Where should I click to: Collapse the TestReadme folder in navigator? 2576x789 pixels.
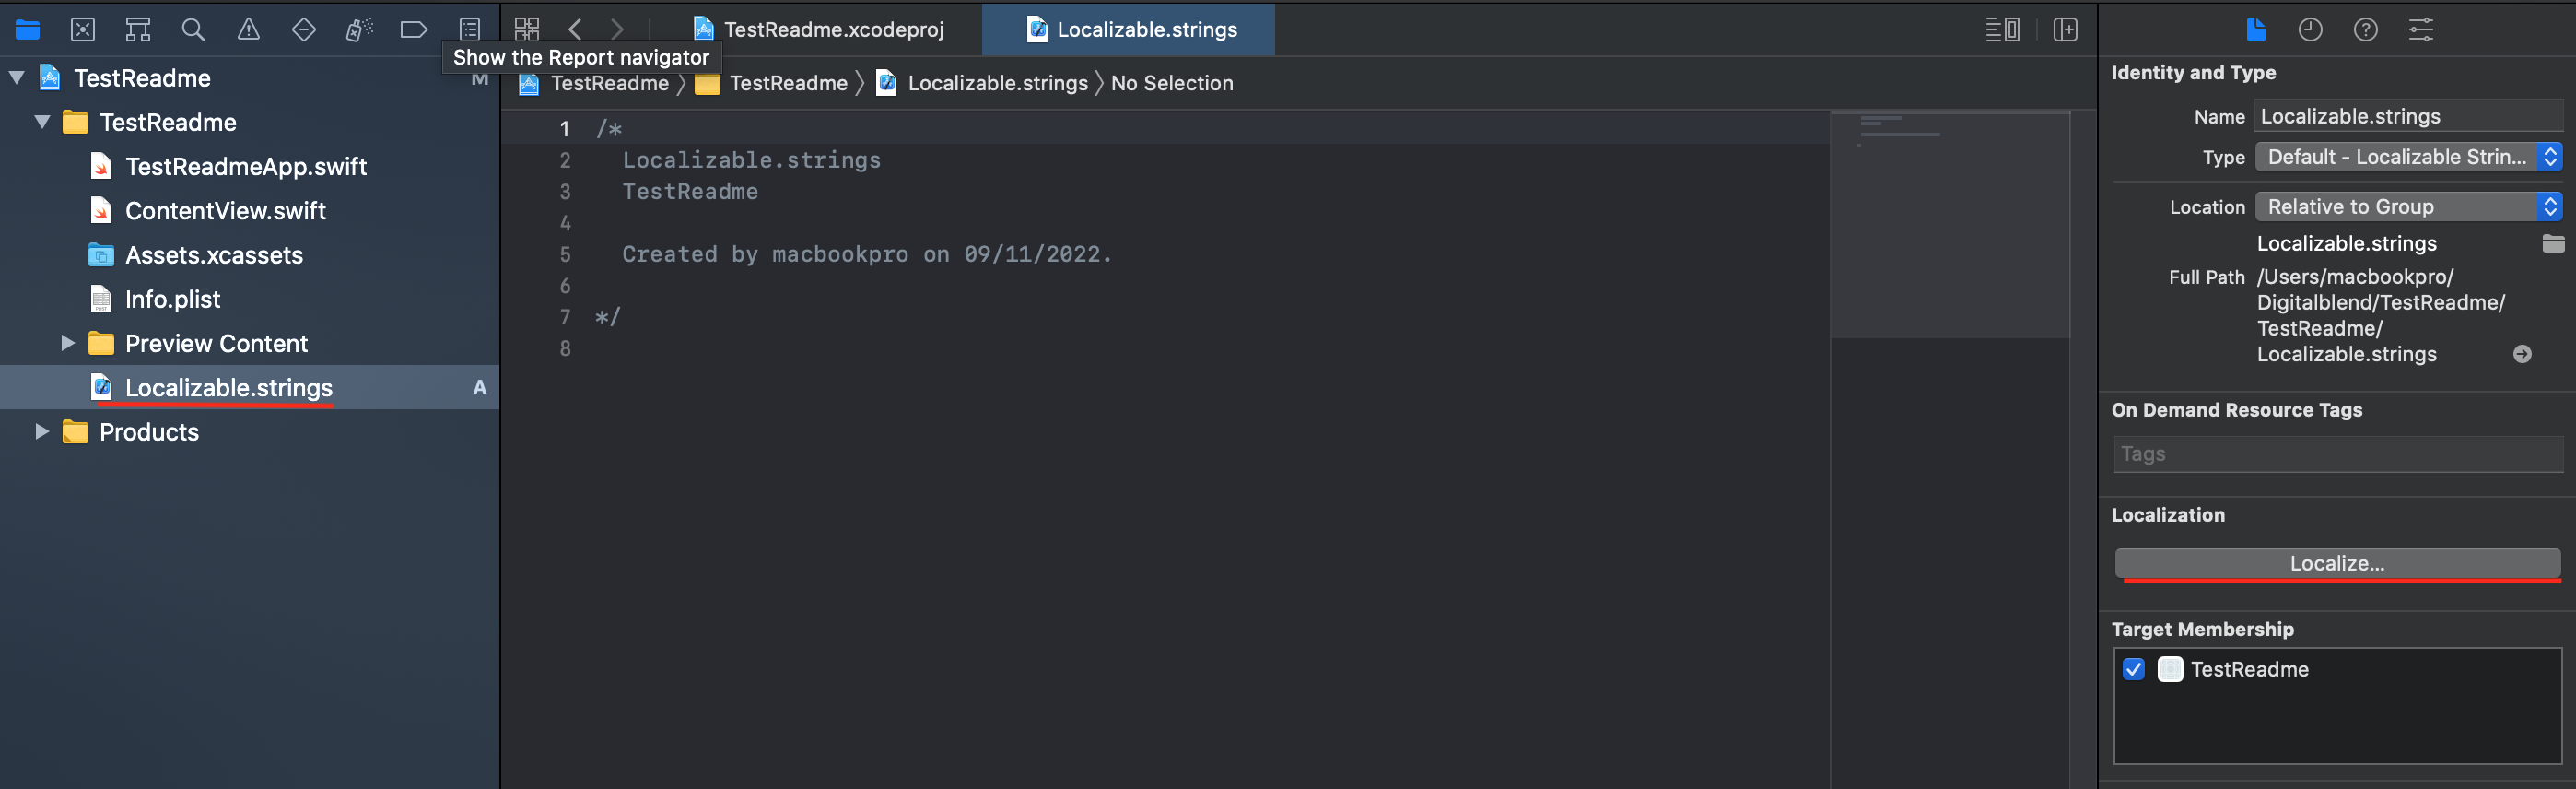click(x=42, y=122)
